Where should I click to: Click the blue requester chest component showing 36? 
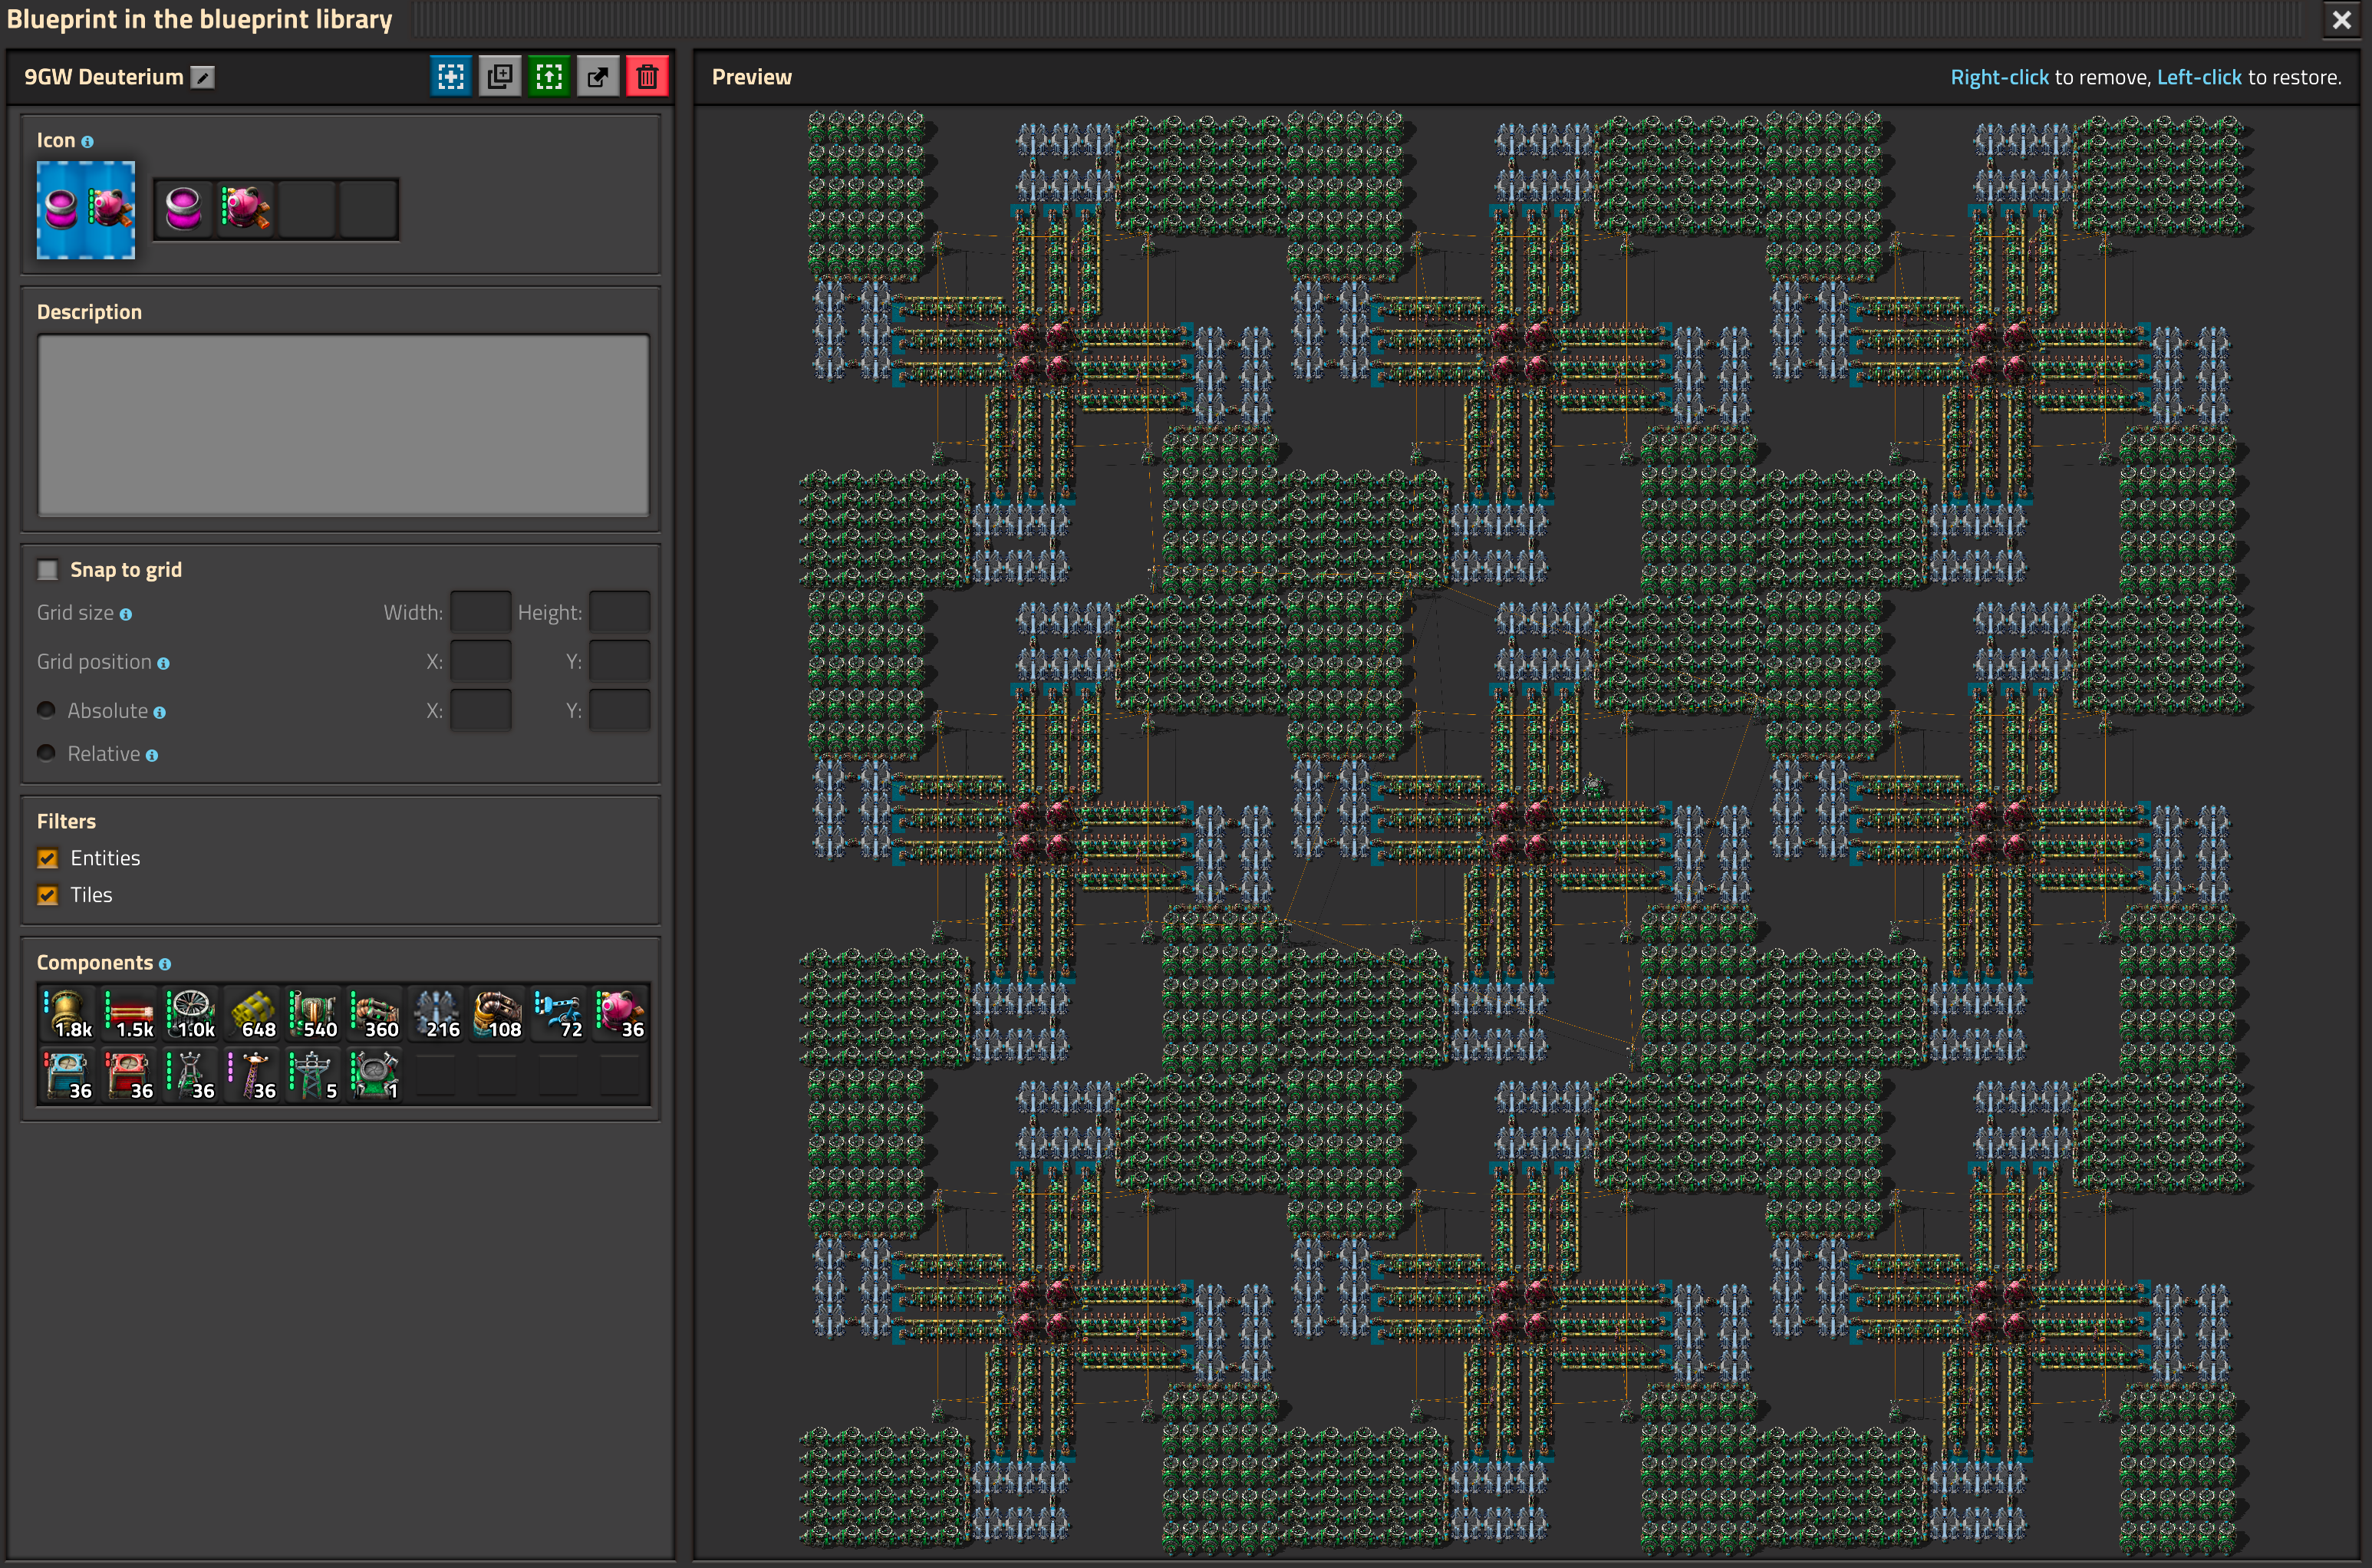tap(68, 1075)
